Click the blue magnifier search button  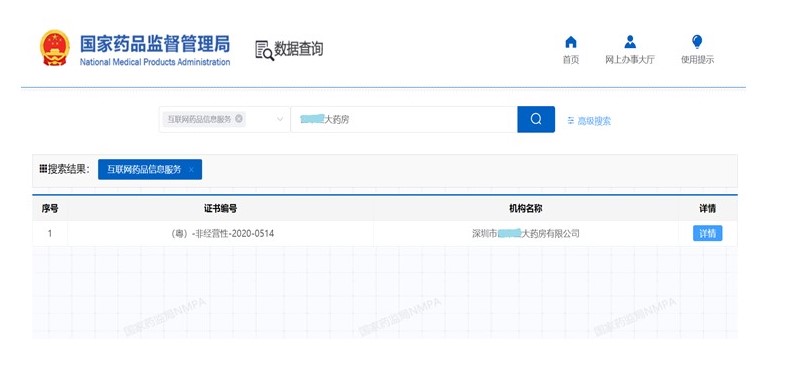pyautogui.click(x=536, y=119)
